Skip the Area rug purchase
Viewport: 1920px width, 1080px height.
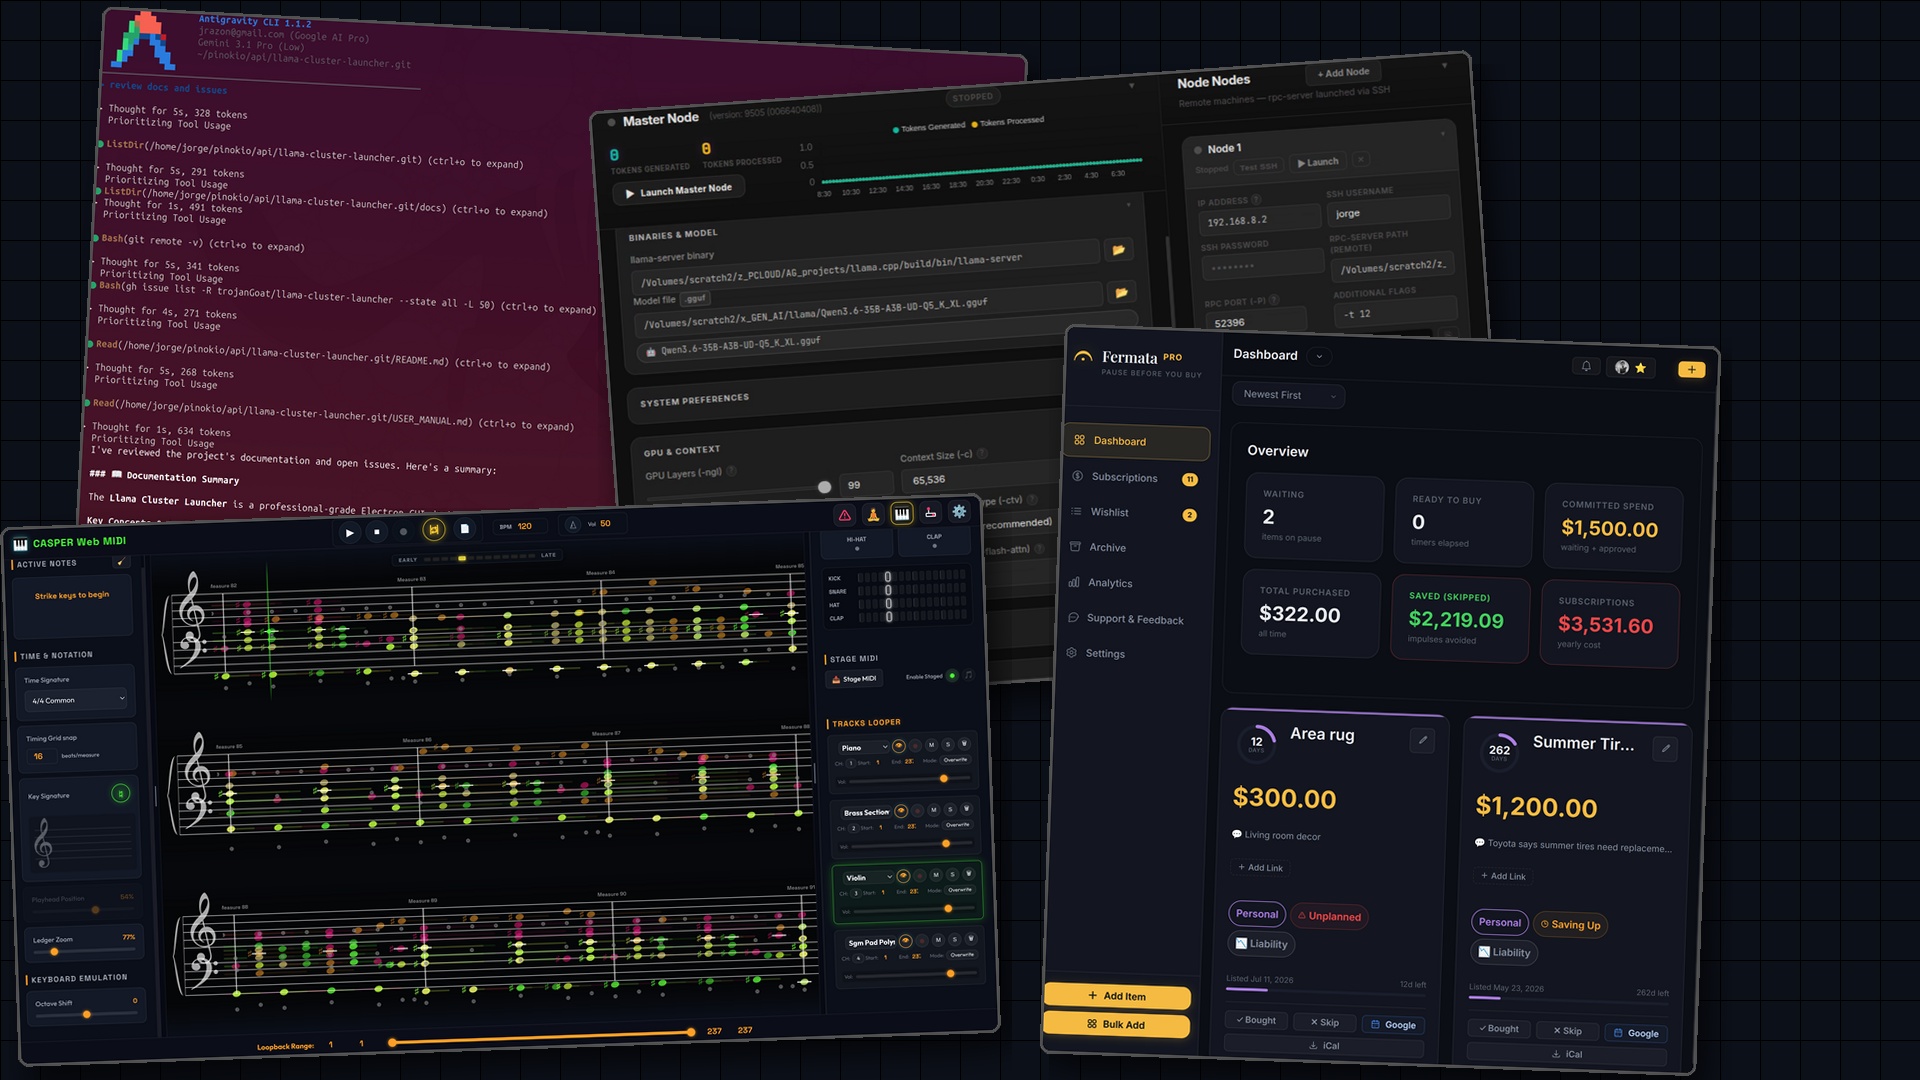[x=1325, y=1022]
